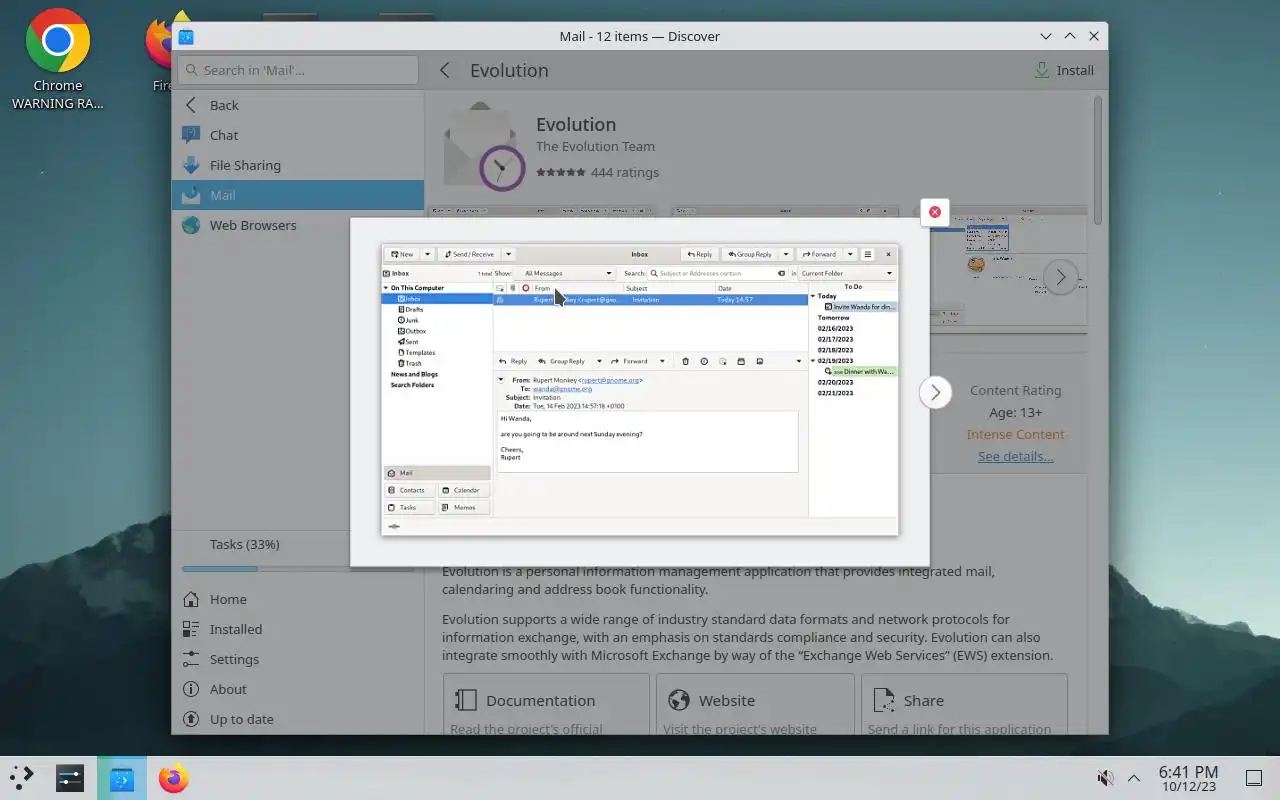Click the Evolution envelope app icon
Screen dimensions: 1280x800
(484, 146)
